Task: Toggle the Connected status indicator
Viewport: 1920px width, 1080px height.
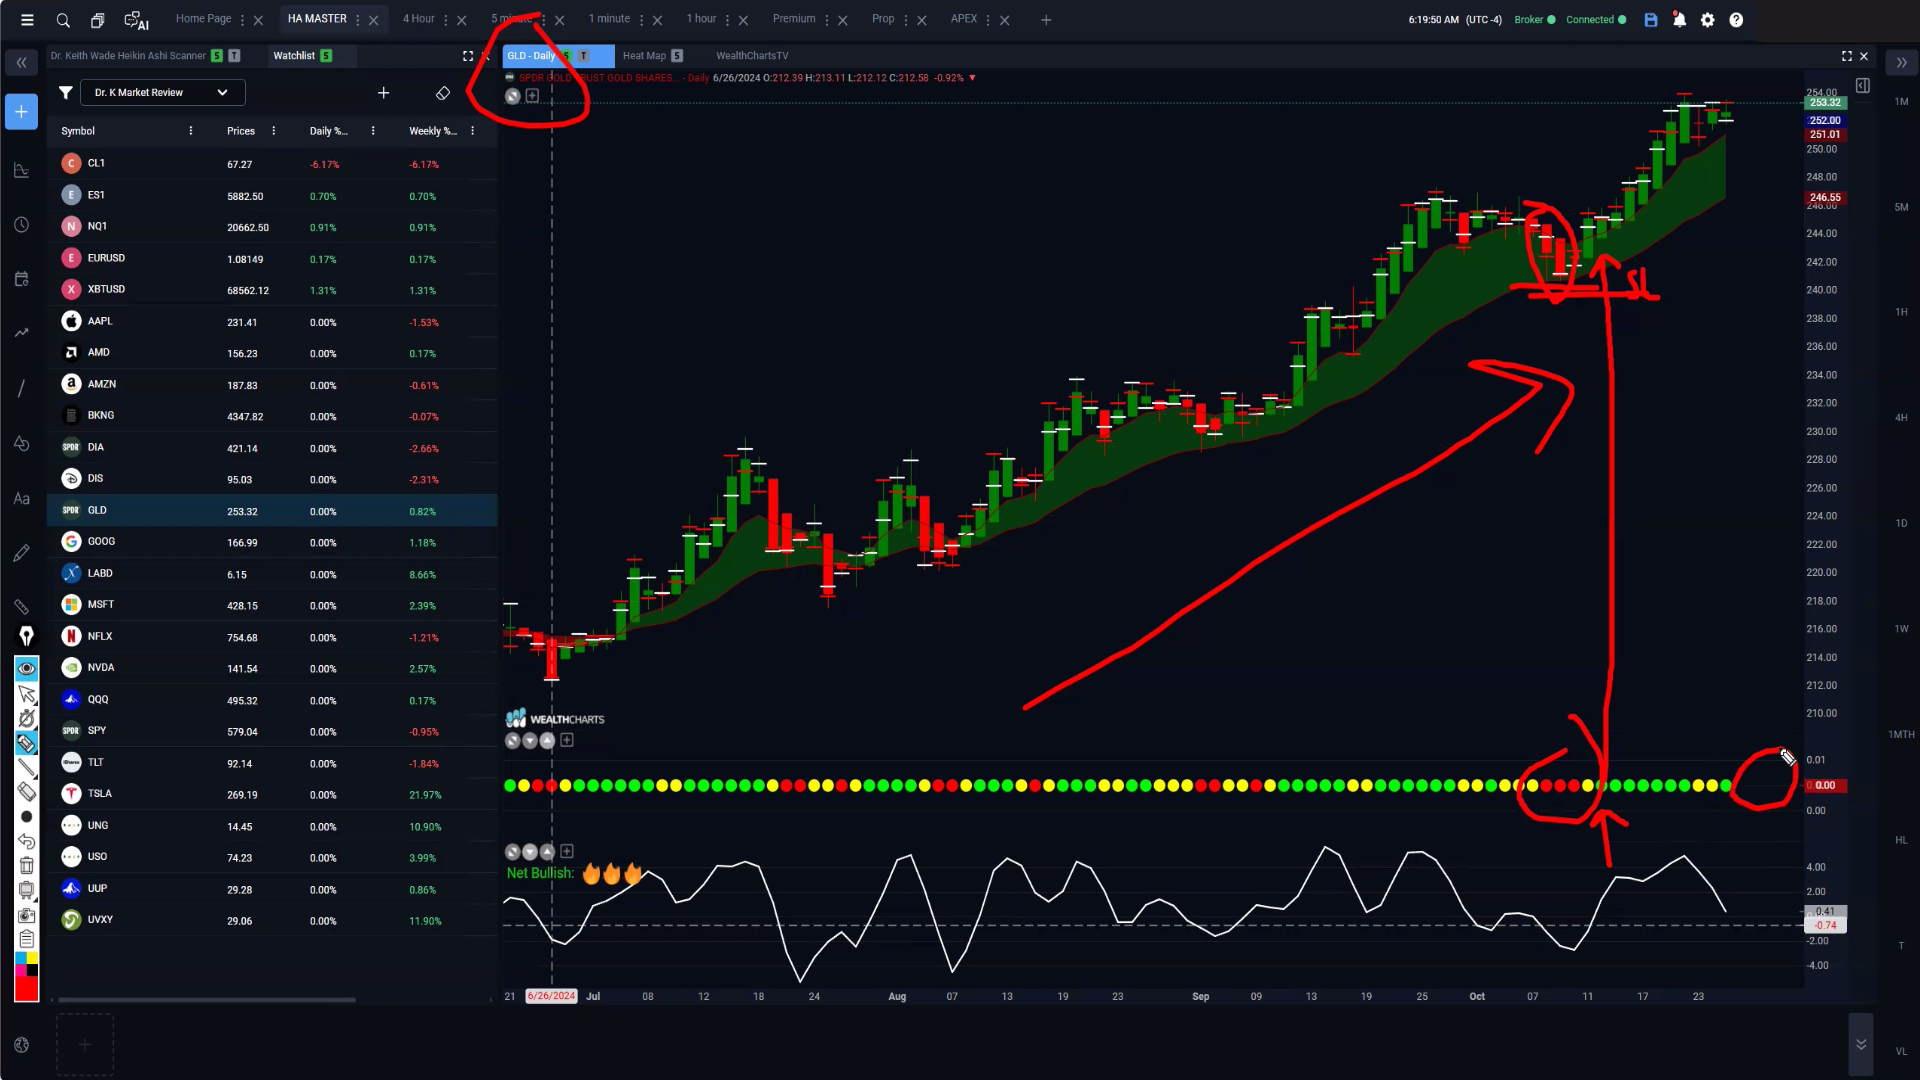Action: (x=1596, y=20)
